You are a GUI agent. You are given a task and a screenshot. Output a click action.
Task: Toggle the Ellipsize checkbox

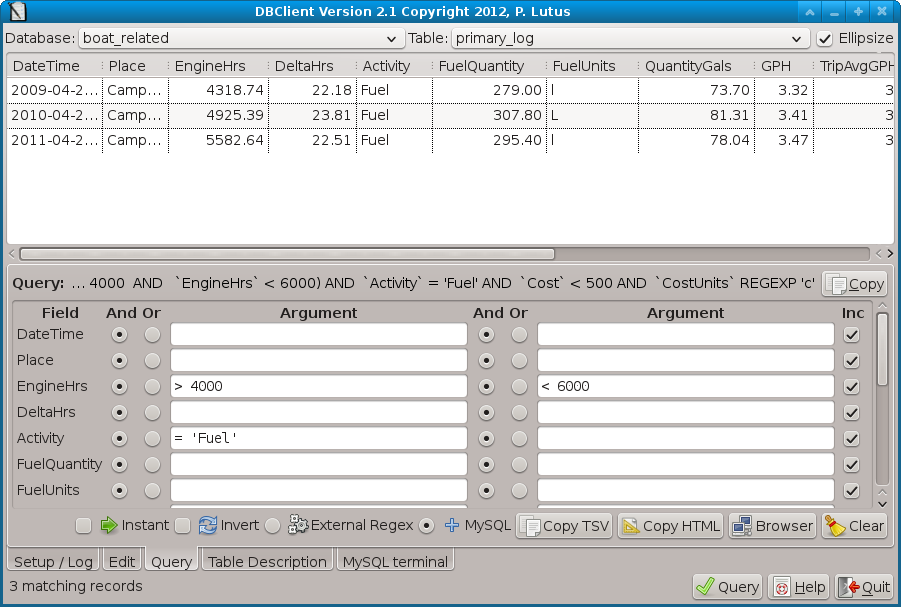coord(824,39)
